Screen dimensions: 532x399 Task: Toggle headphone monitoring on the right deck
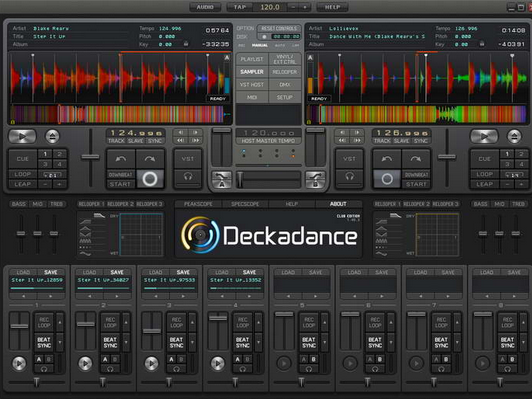(349, 177)
